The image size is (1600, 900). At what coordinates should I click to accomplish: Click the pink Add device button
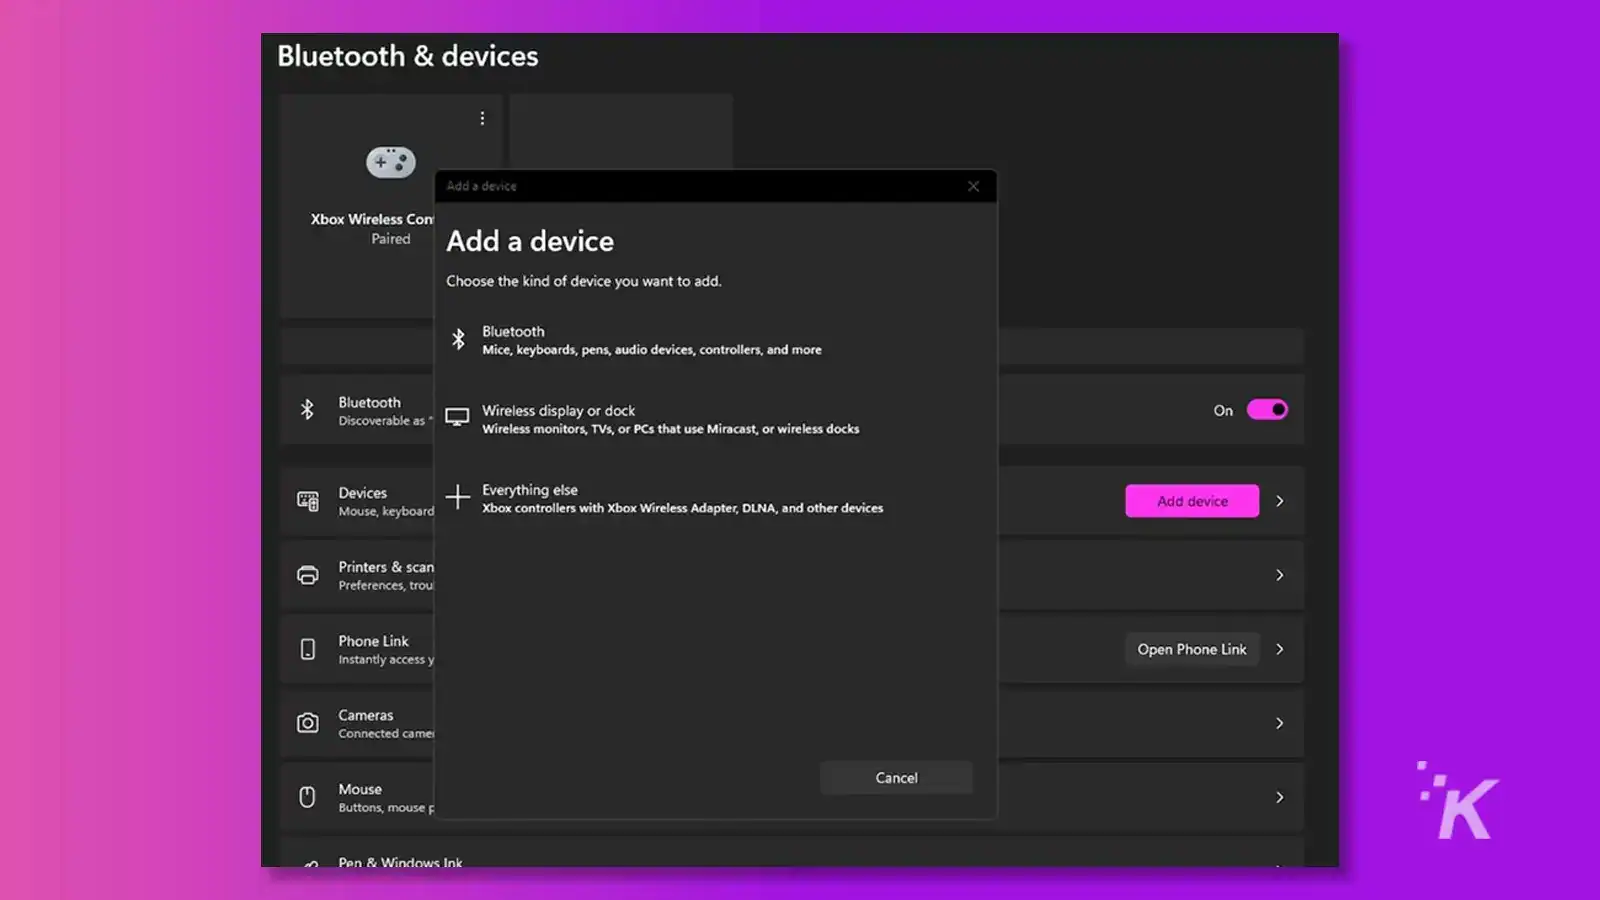point(1192,501)
